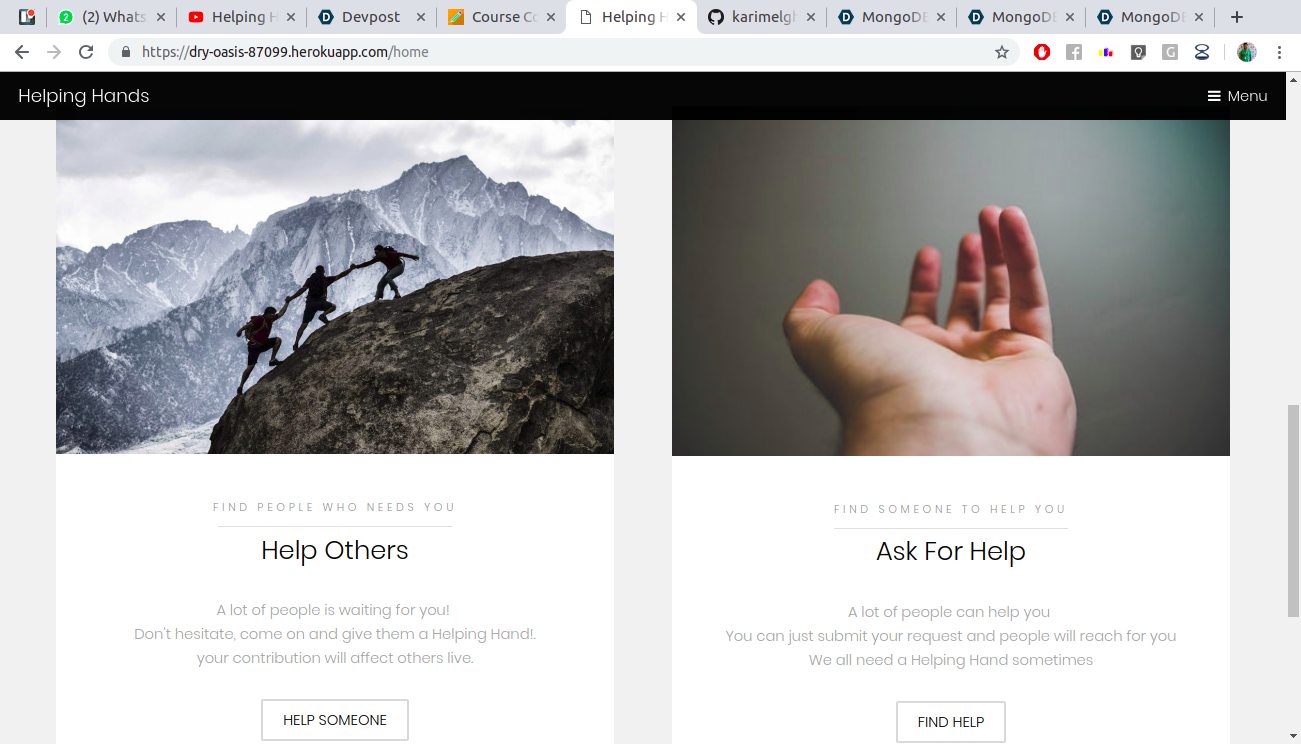This screenshot has width=1301, height=744.
Task: Click the FIND HELP button
Action: point(951,722)
